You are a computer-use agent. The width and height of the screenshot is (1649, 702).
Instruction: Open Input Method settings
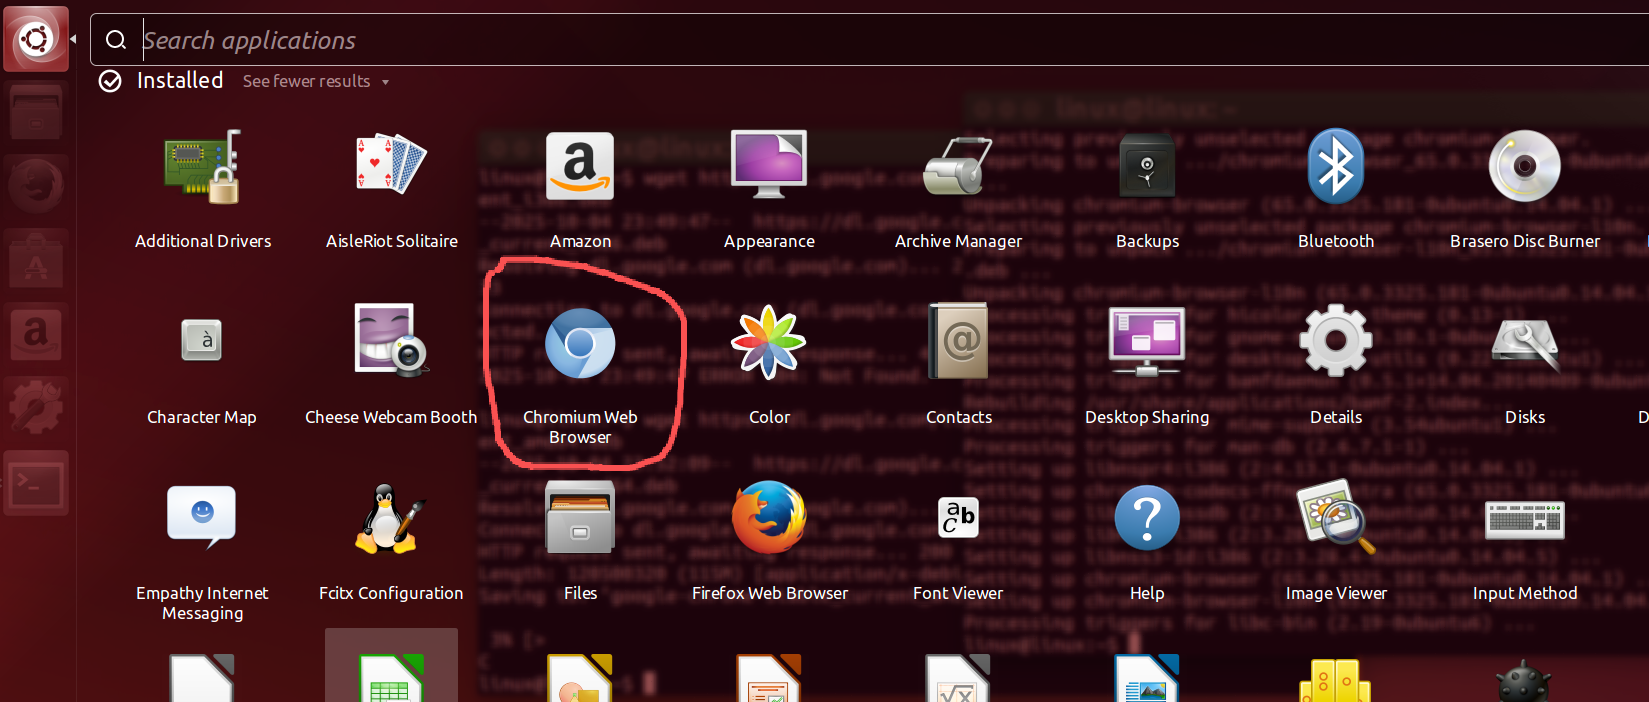(x=1524, y=520)
